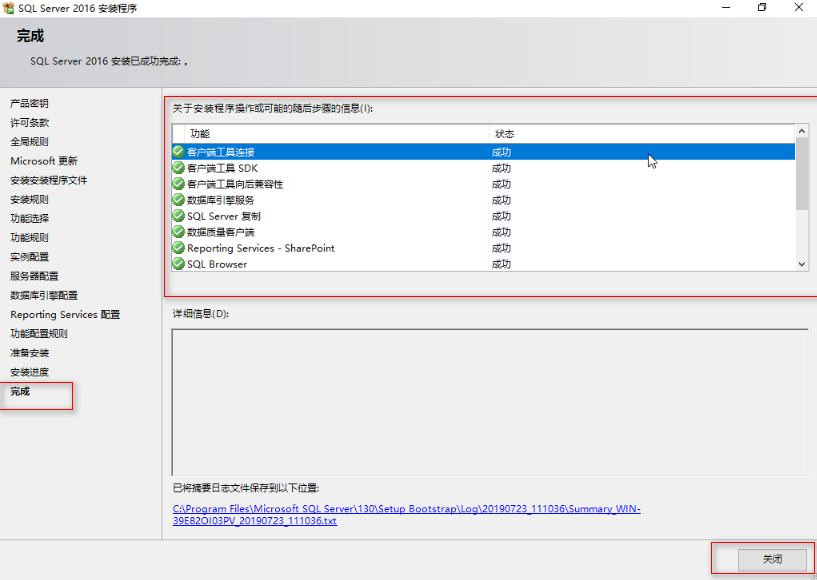Click 成功 status of SQL Browser row

(501, 264)
